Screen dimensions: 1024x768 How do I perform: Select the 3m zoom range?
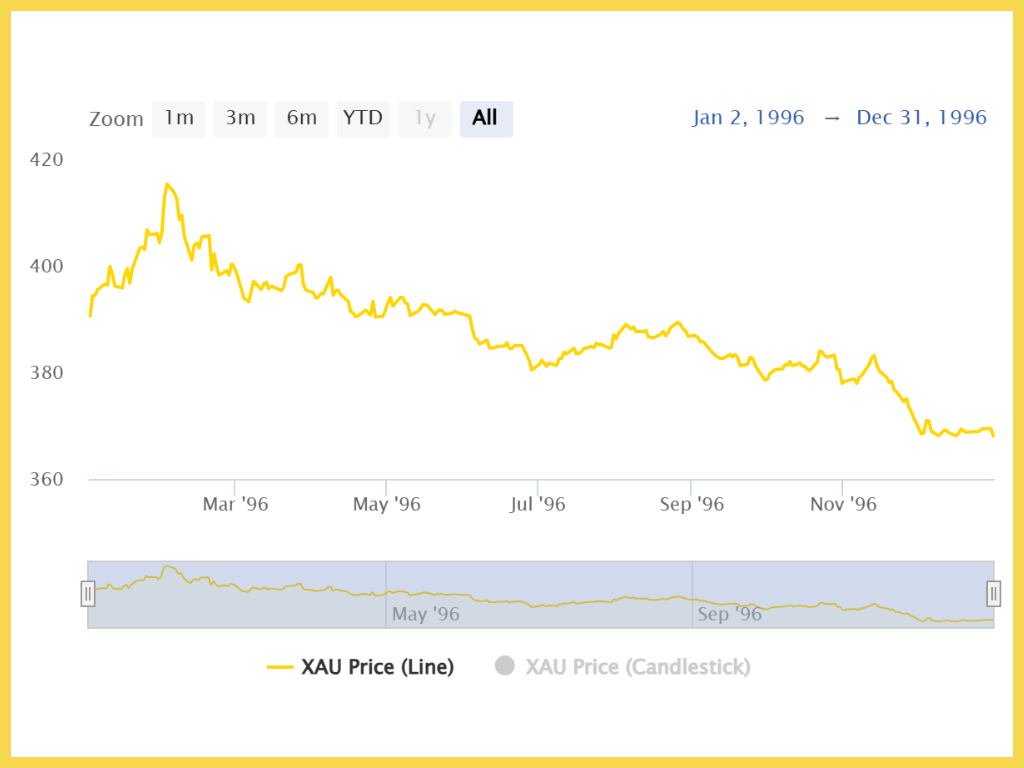coord(240,119)
